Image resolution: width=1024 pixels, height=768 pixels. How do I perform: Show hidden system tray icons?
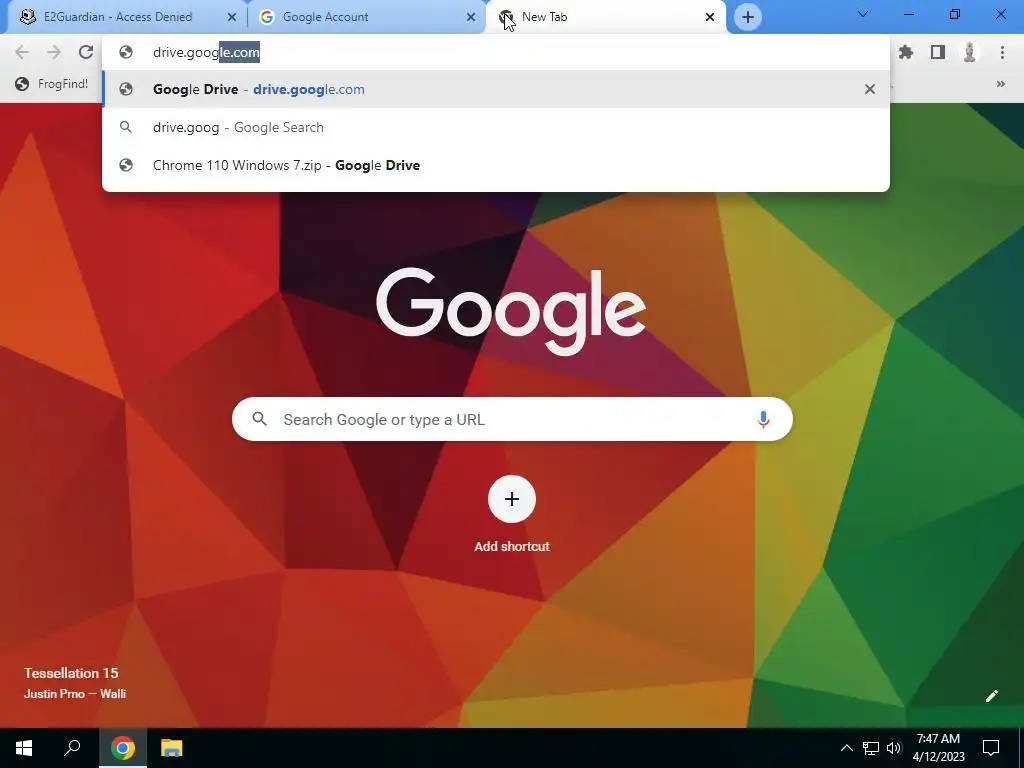(846, 748)
